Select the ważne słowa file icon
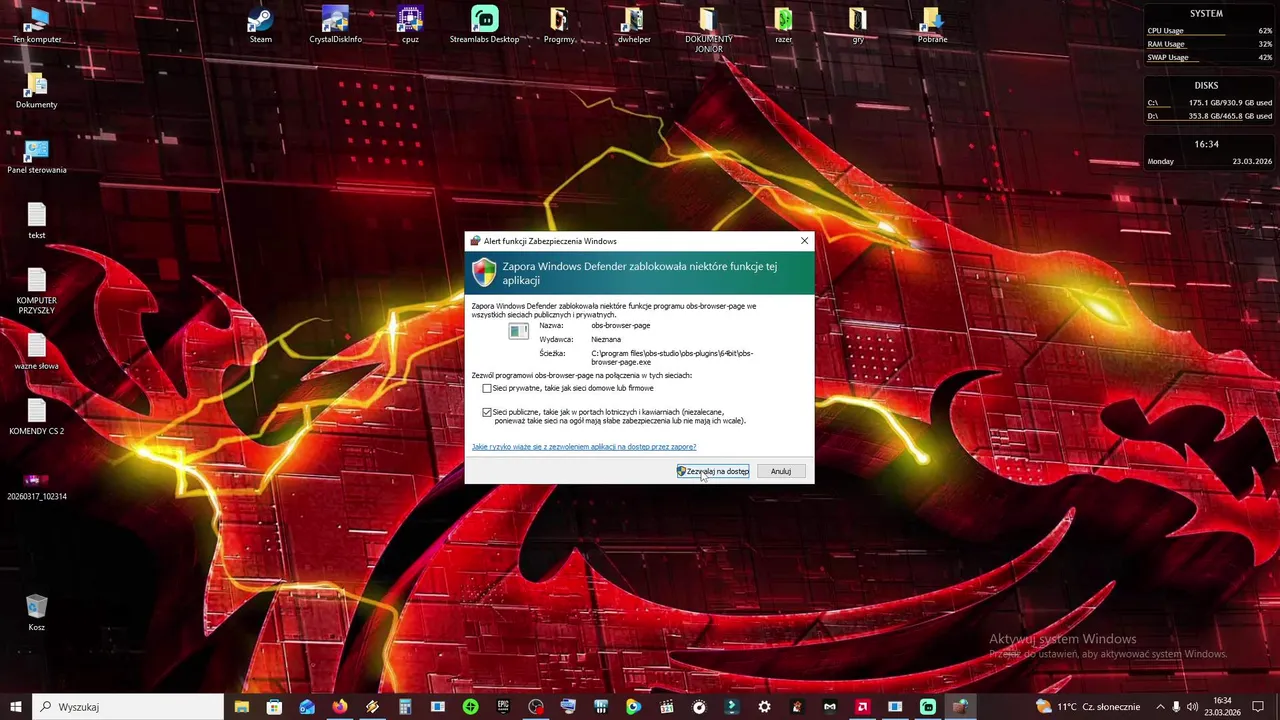1280x720 pixels. coord(37,352)
